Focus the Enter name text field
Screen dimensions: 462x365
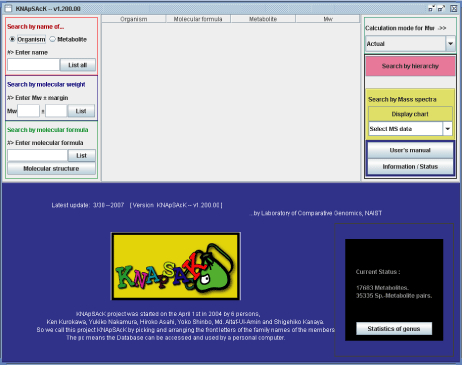pos(34,65)
